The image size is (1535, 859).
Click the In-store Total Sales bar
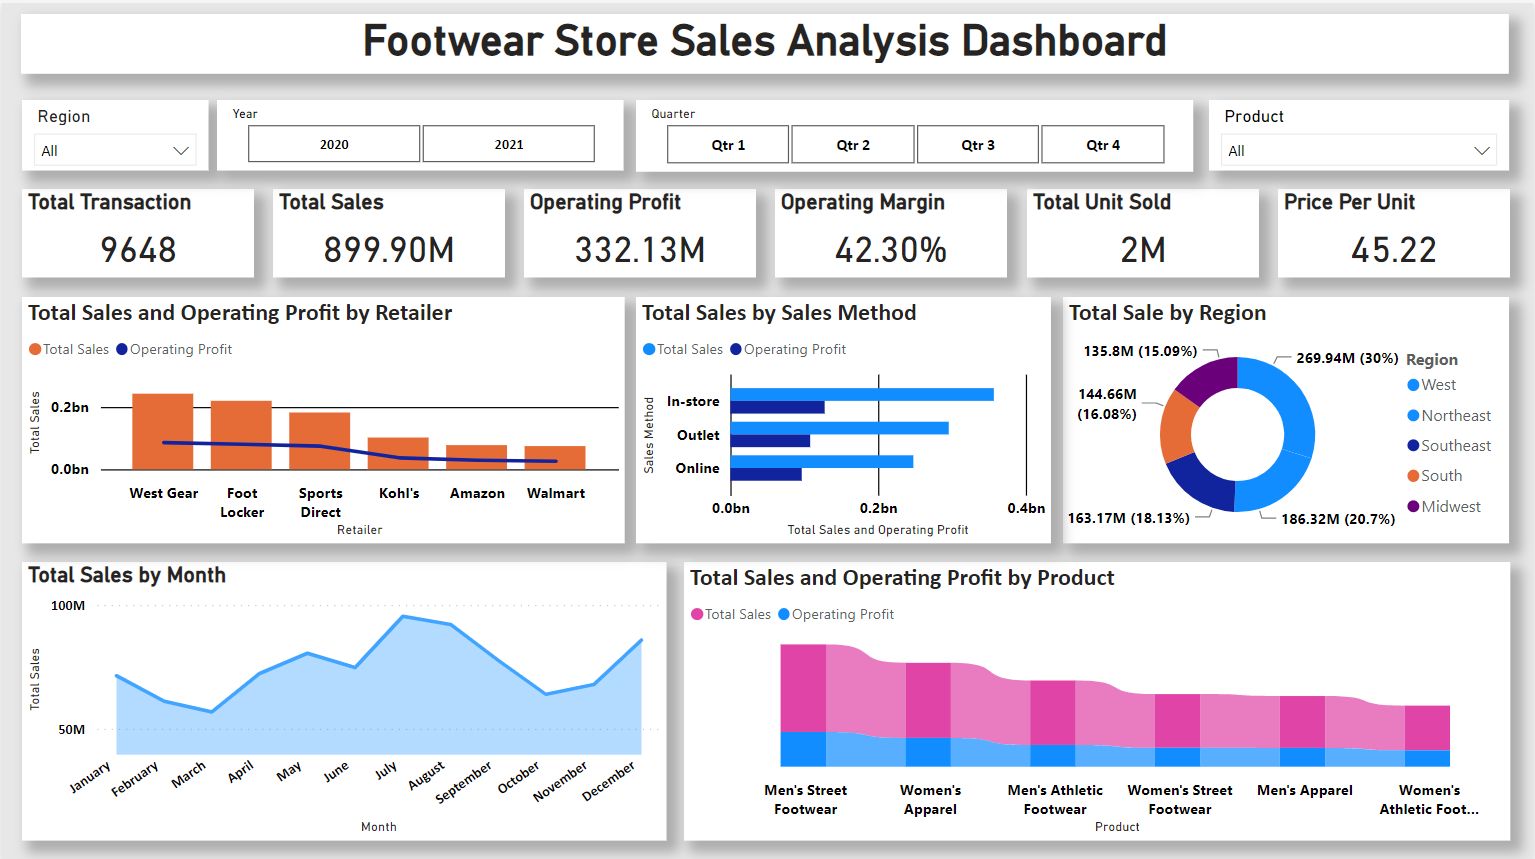[x=862, y=394]
